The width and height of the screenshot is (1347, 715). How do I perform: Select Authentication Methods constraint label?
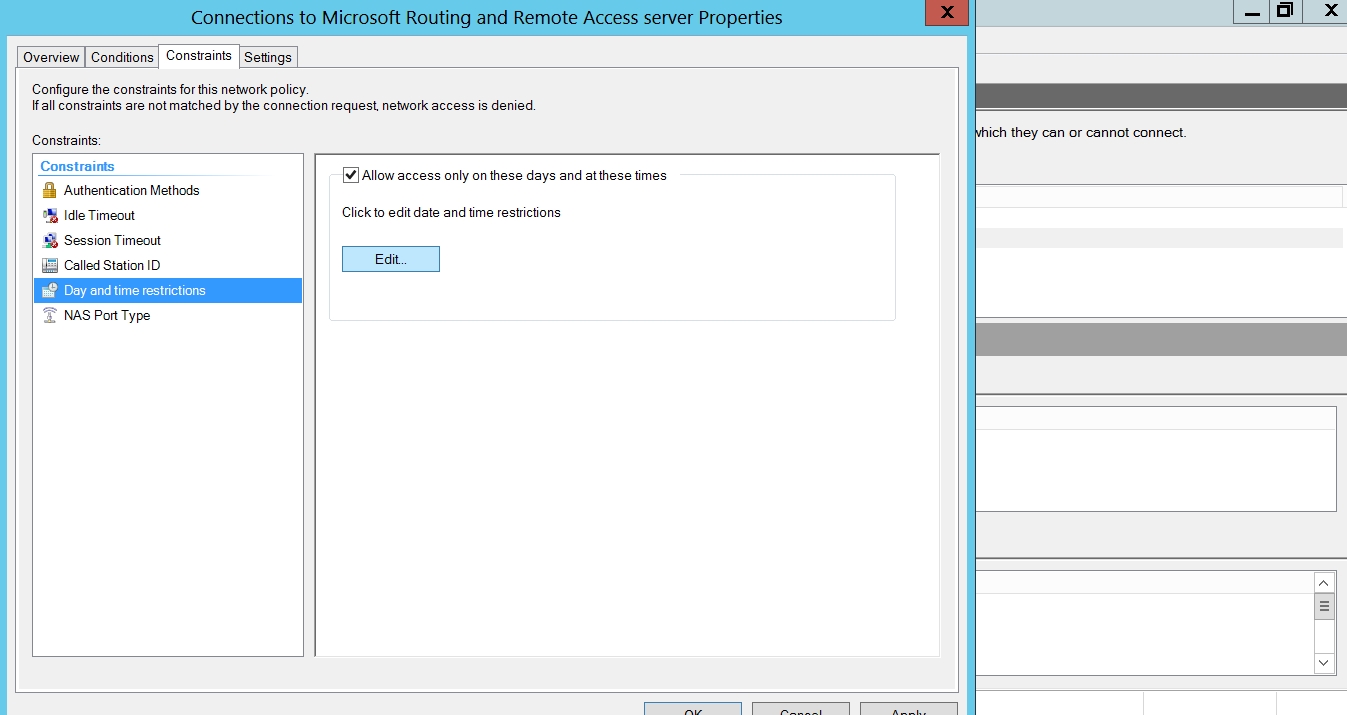click(x=131, y=190)
